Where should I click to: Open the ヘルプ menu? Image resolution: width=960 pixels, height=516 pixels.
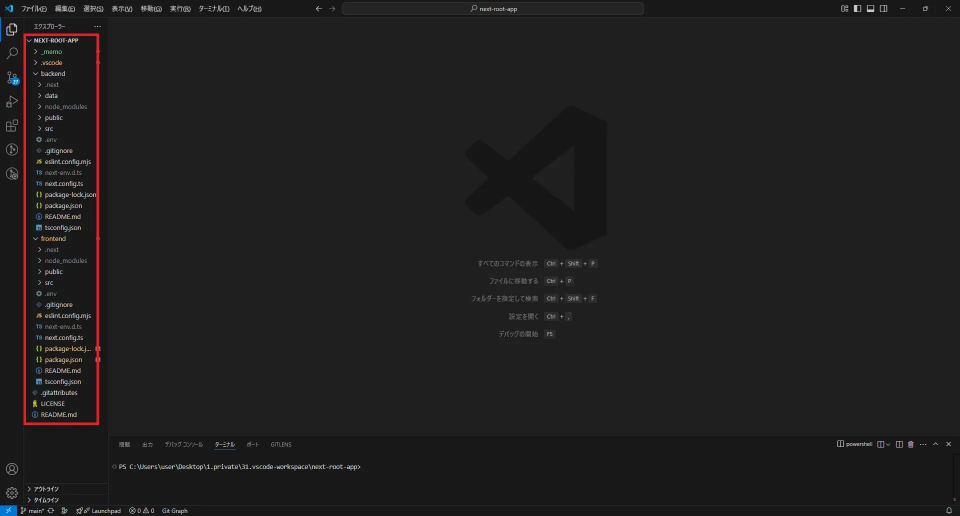click(x=249, y=9)
